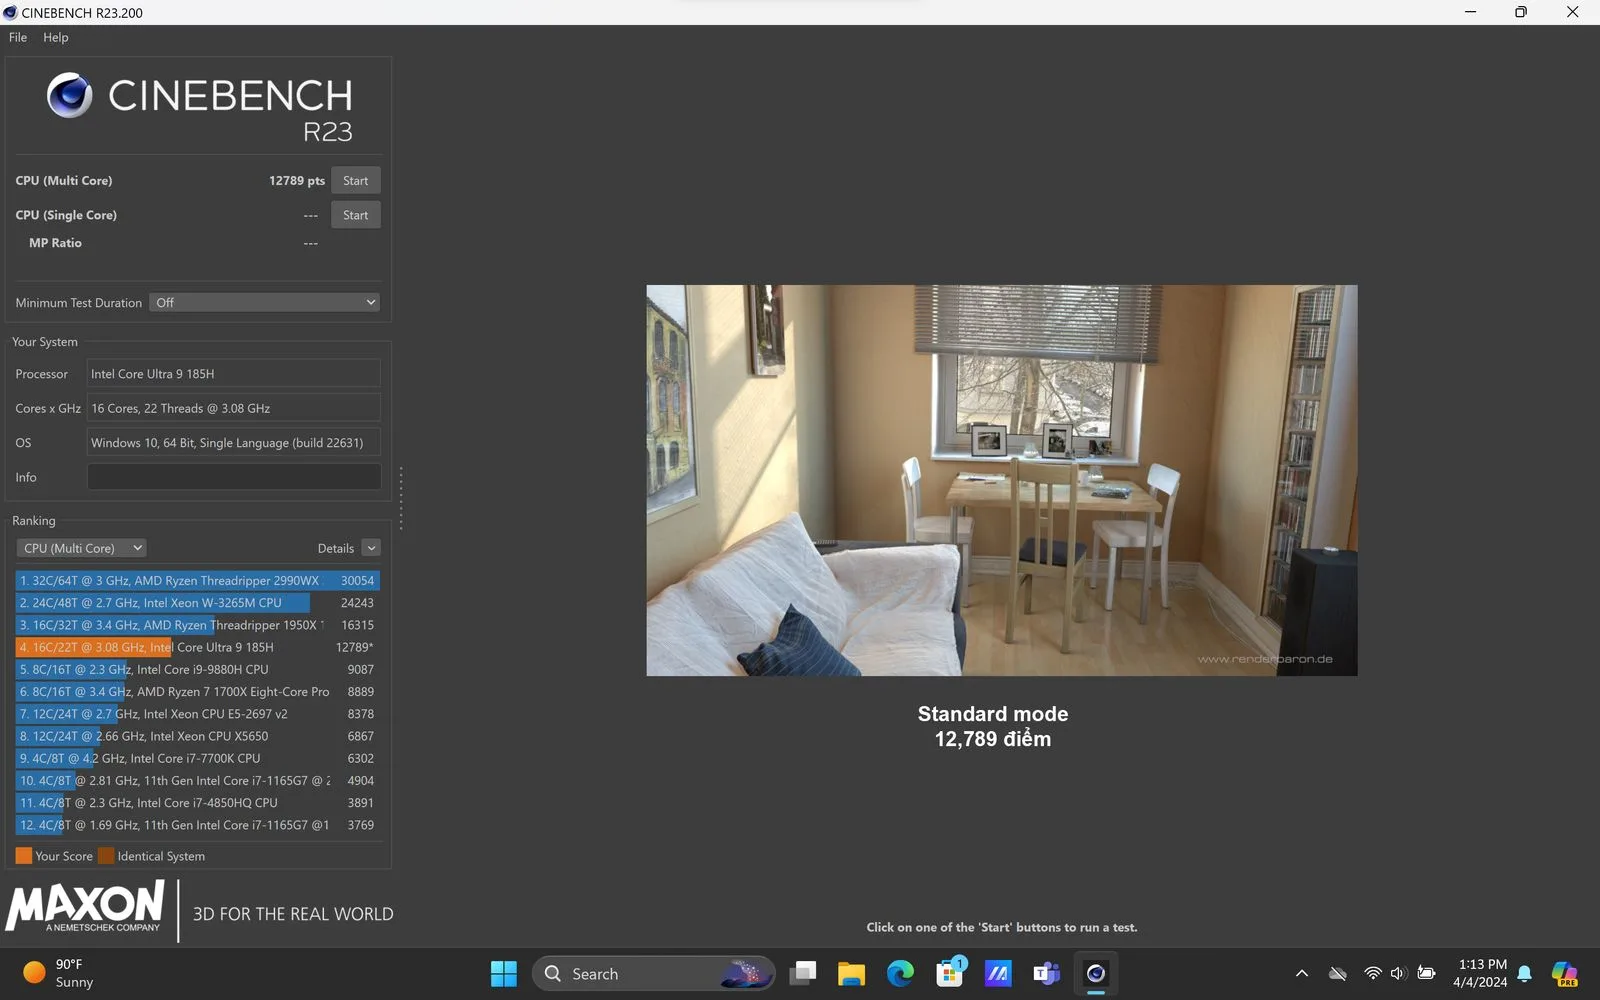The height and width of the screenshot is (1000, 1600).
Task: Select ranking row Threadripper 1950X
Action: [x=197, y=625]
